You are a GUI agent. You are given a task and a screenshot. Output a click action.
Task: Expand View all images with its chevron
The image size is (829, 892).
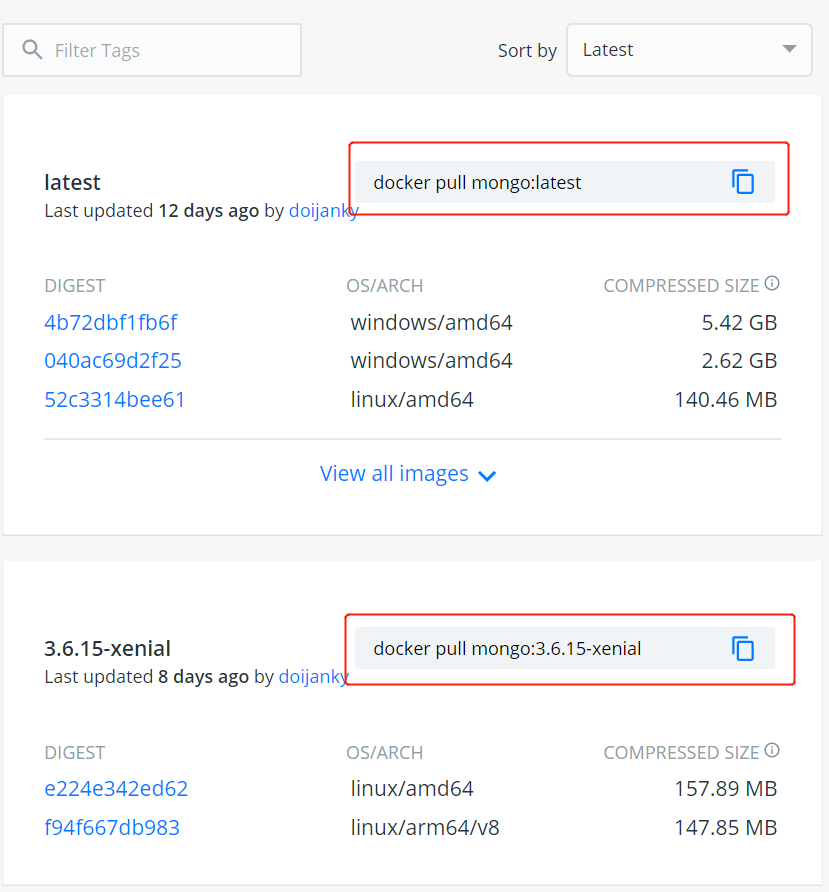(x=487, y=475)
